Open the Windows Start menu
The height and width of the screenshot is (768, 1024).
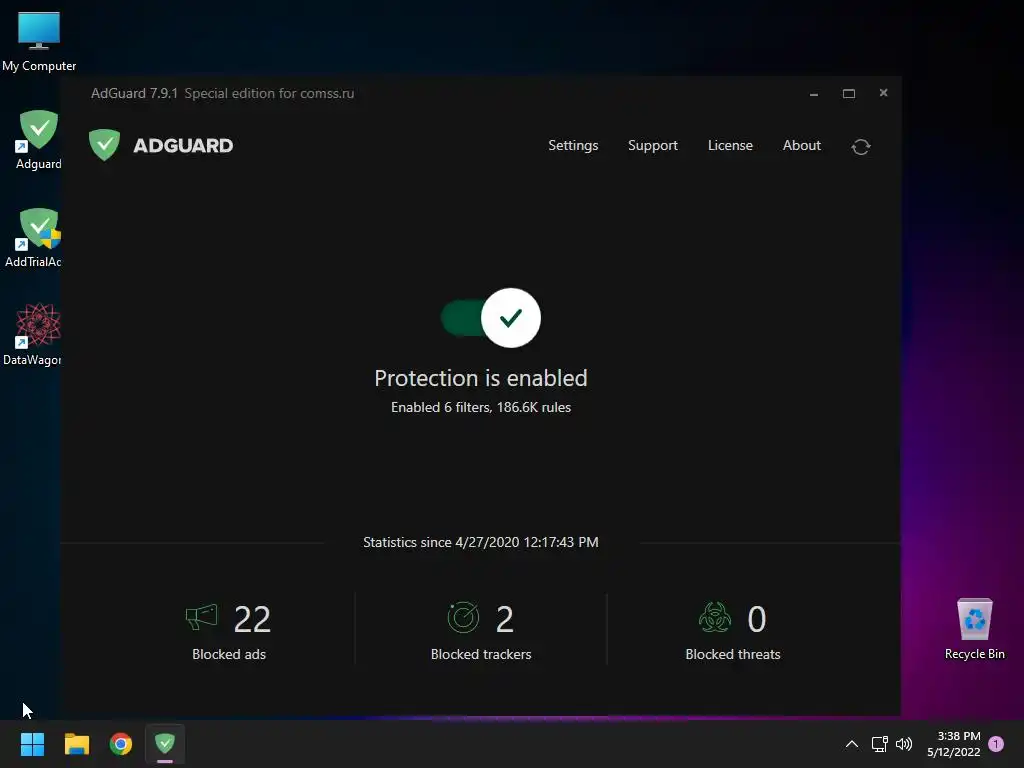pyautogui.click(x=32, y=744)
